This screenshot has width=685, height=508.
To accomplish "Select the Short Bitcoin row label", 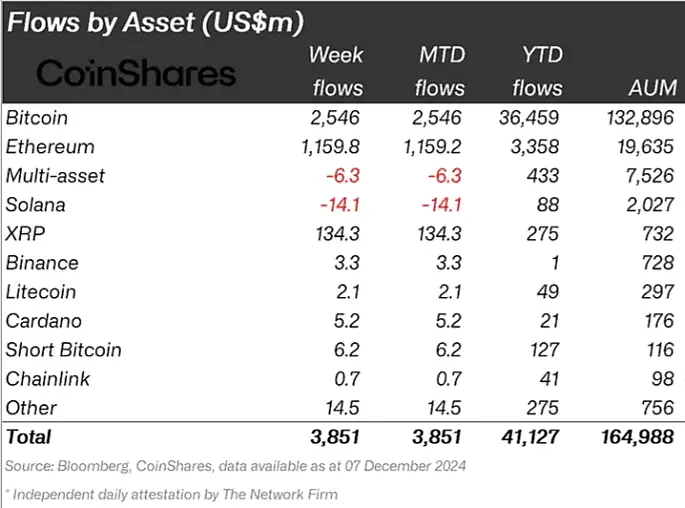I will [x=63, y=350].
